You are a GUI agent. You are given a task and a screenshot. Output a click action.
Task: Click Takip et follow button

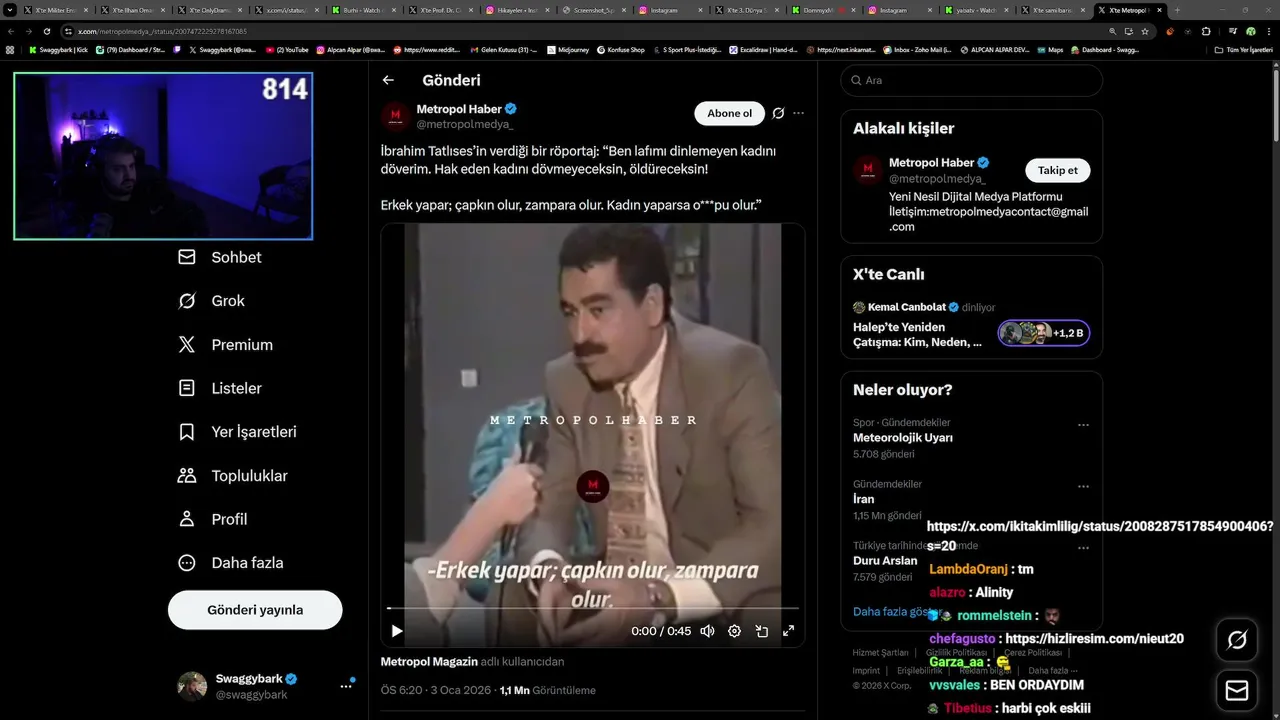coord(1057,170)
